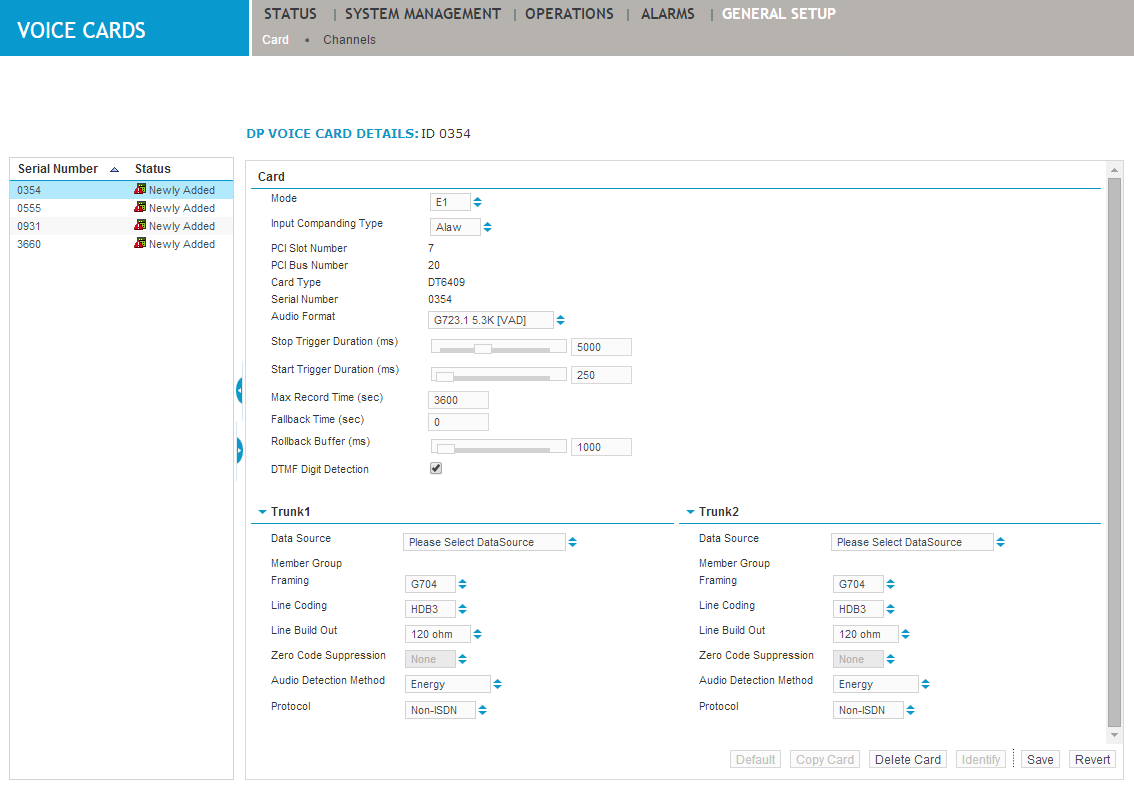Click status icon for serial 3660
The height and width of the screenshot is (786, 1134).
140,244
